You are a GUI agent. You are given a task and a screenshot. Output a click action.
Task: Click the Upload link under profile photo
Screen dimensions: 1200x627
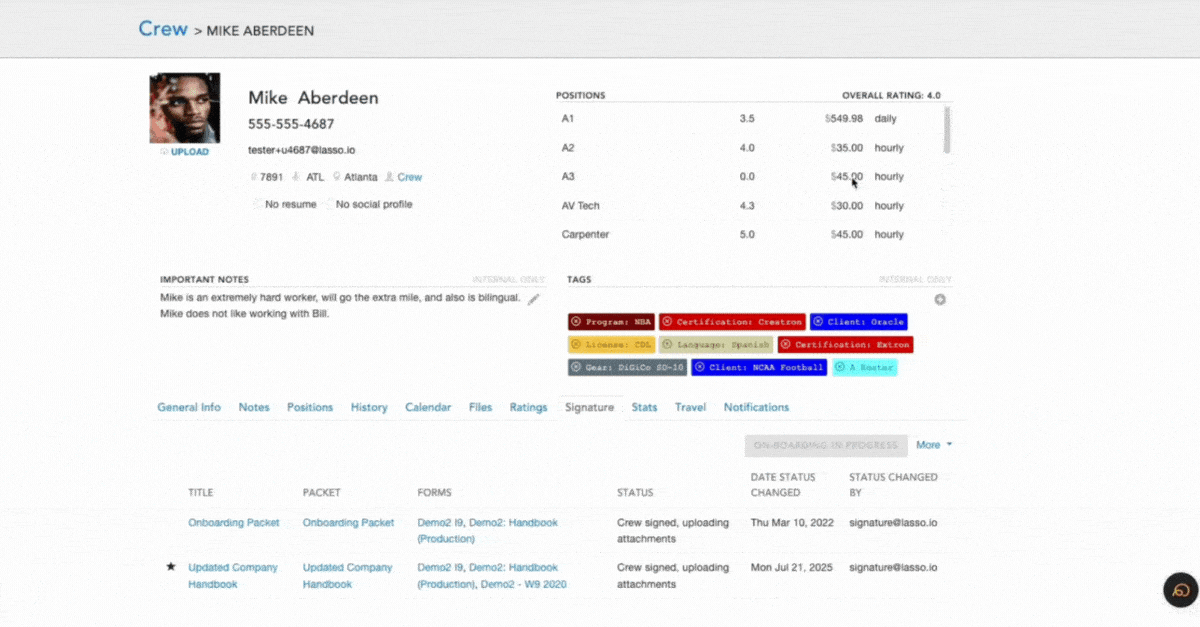[x=189, y=152]
